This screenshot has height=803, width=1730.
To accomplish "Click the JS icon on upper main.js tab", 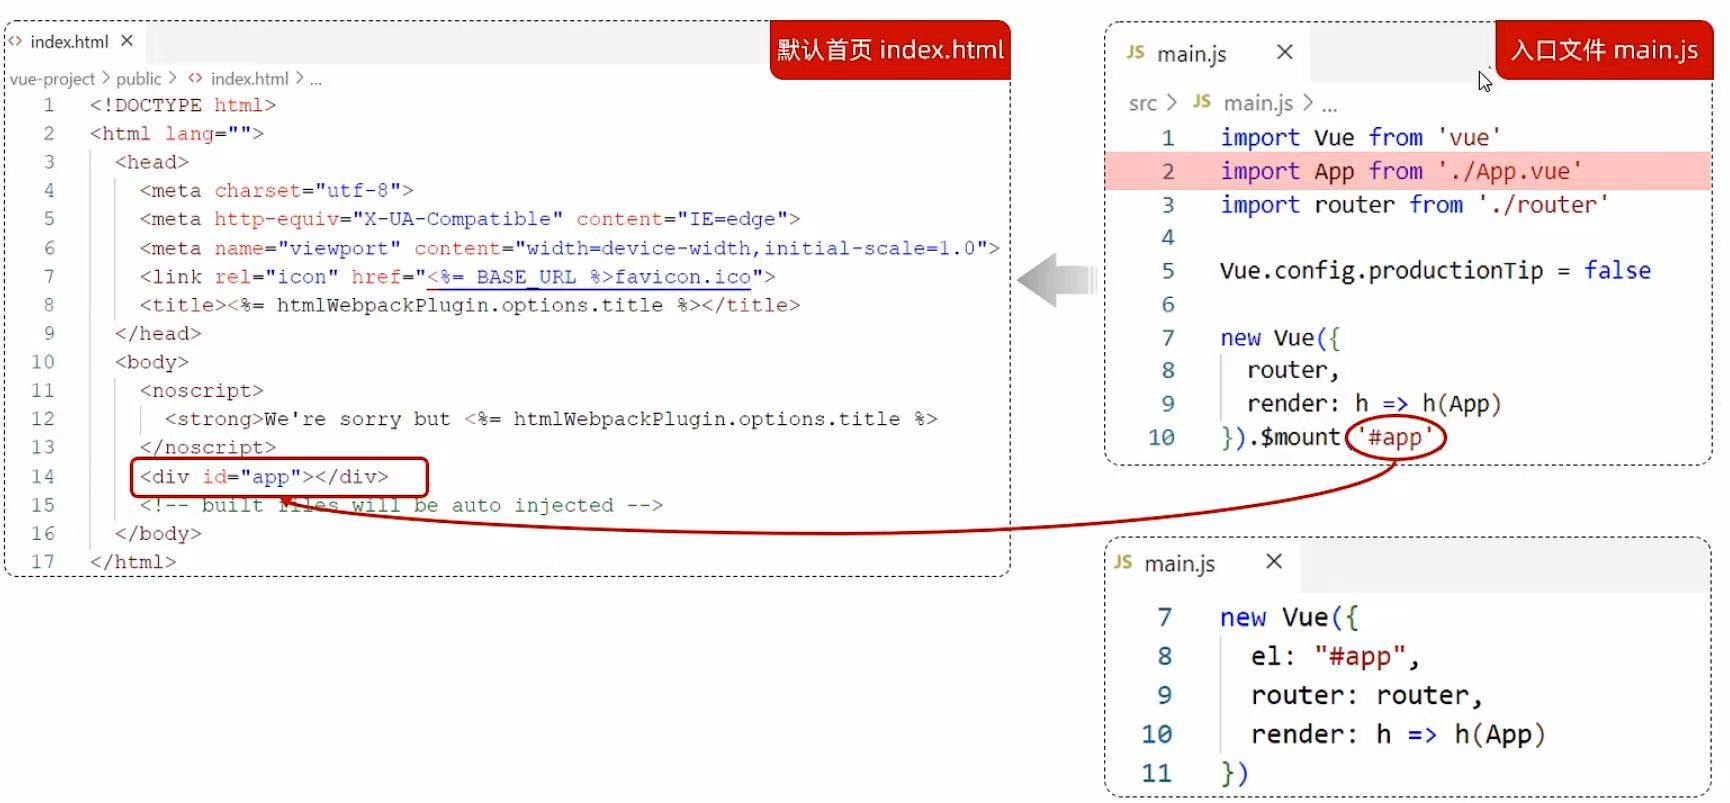I will (1135, 52).
